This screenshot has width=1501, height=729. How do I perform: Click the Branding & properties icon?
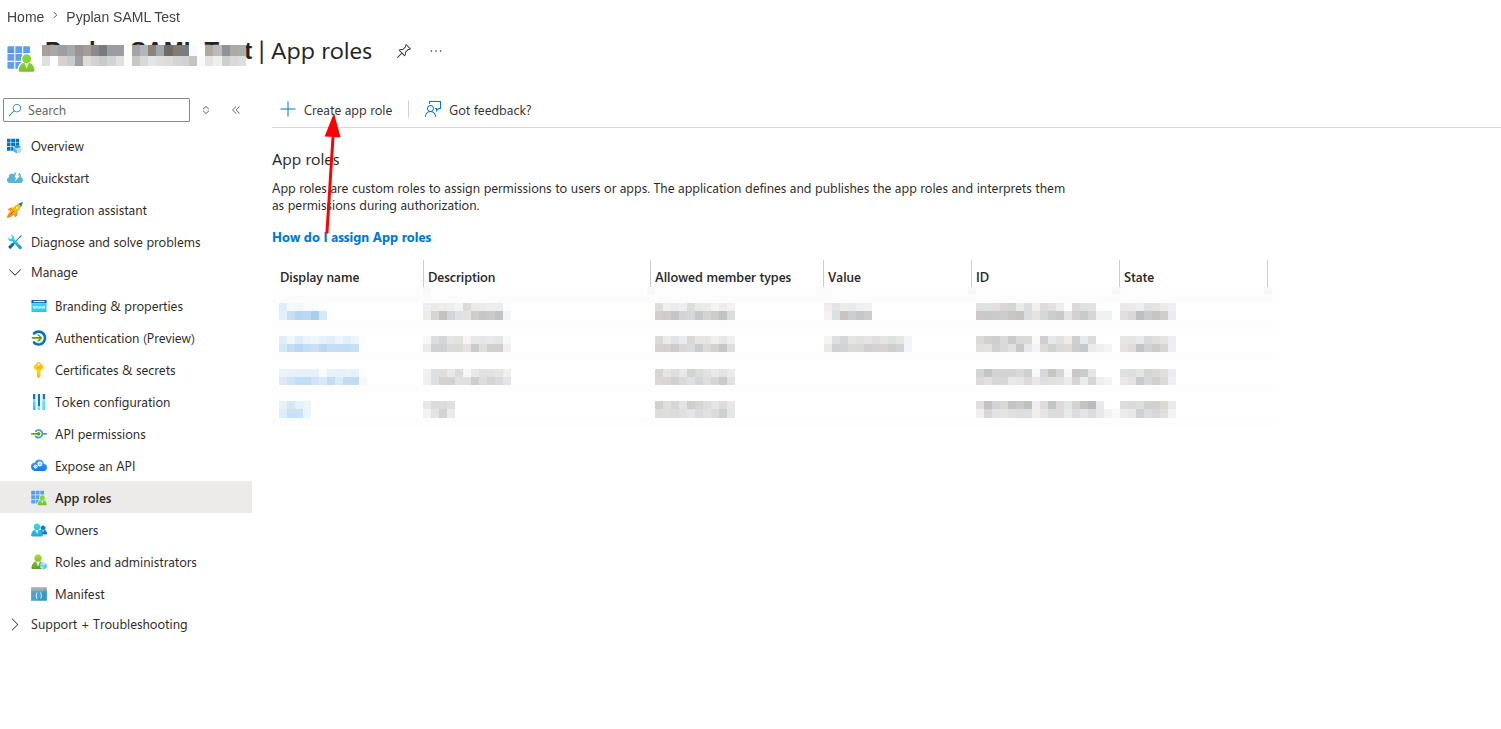(39, 306)
